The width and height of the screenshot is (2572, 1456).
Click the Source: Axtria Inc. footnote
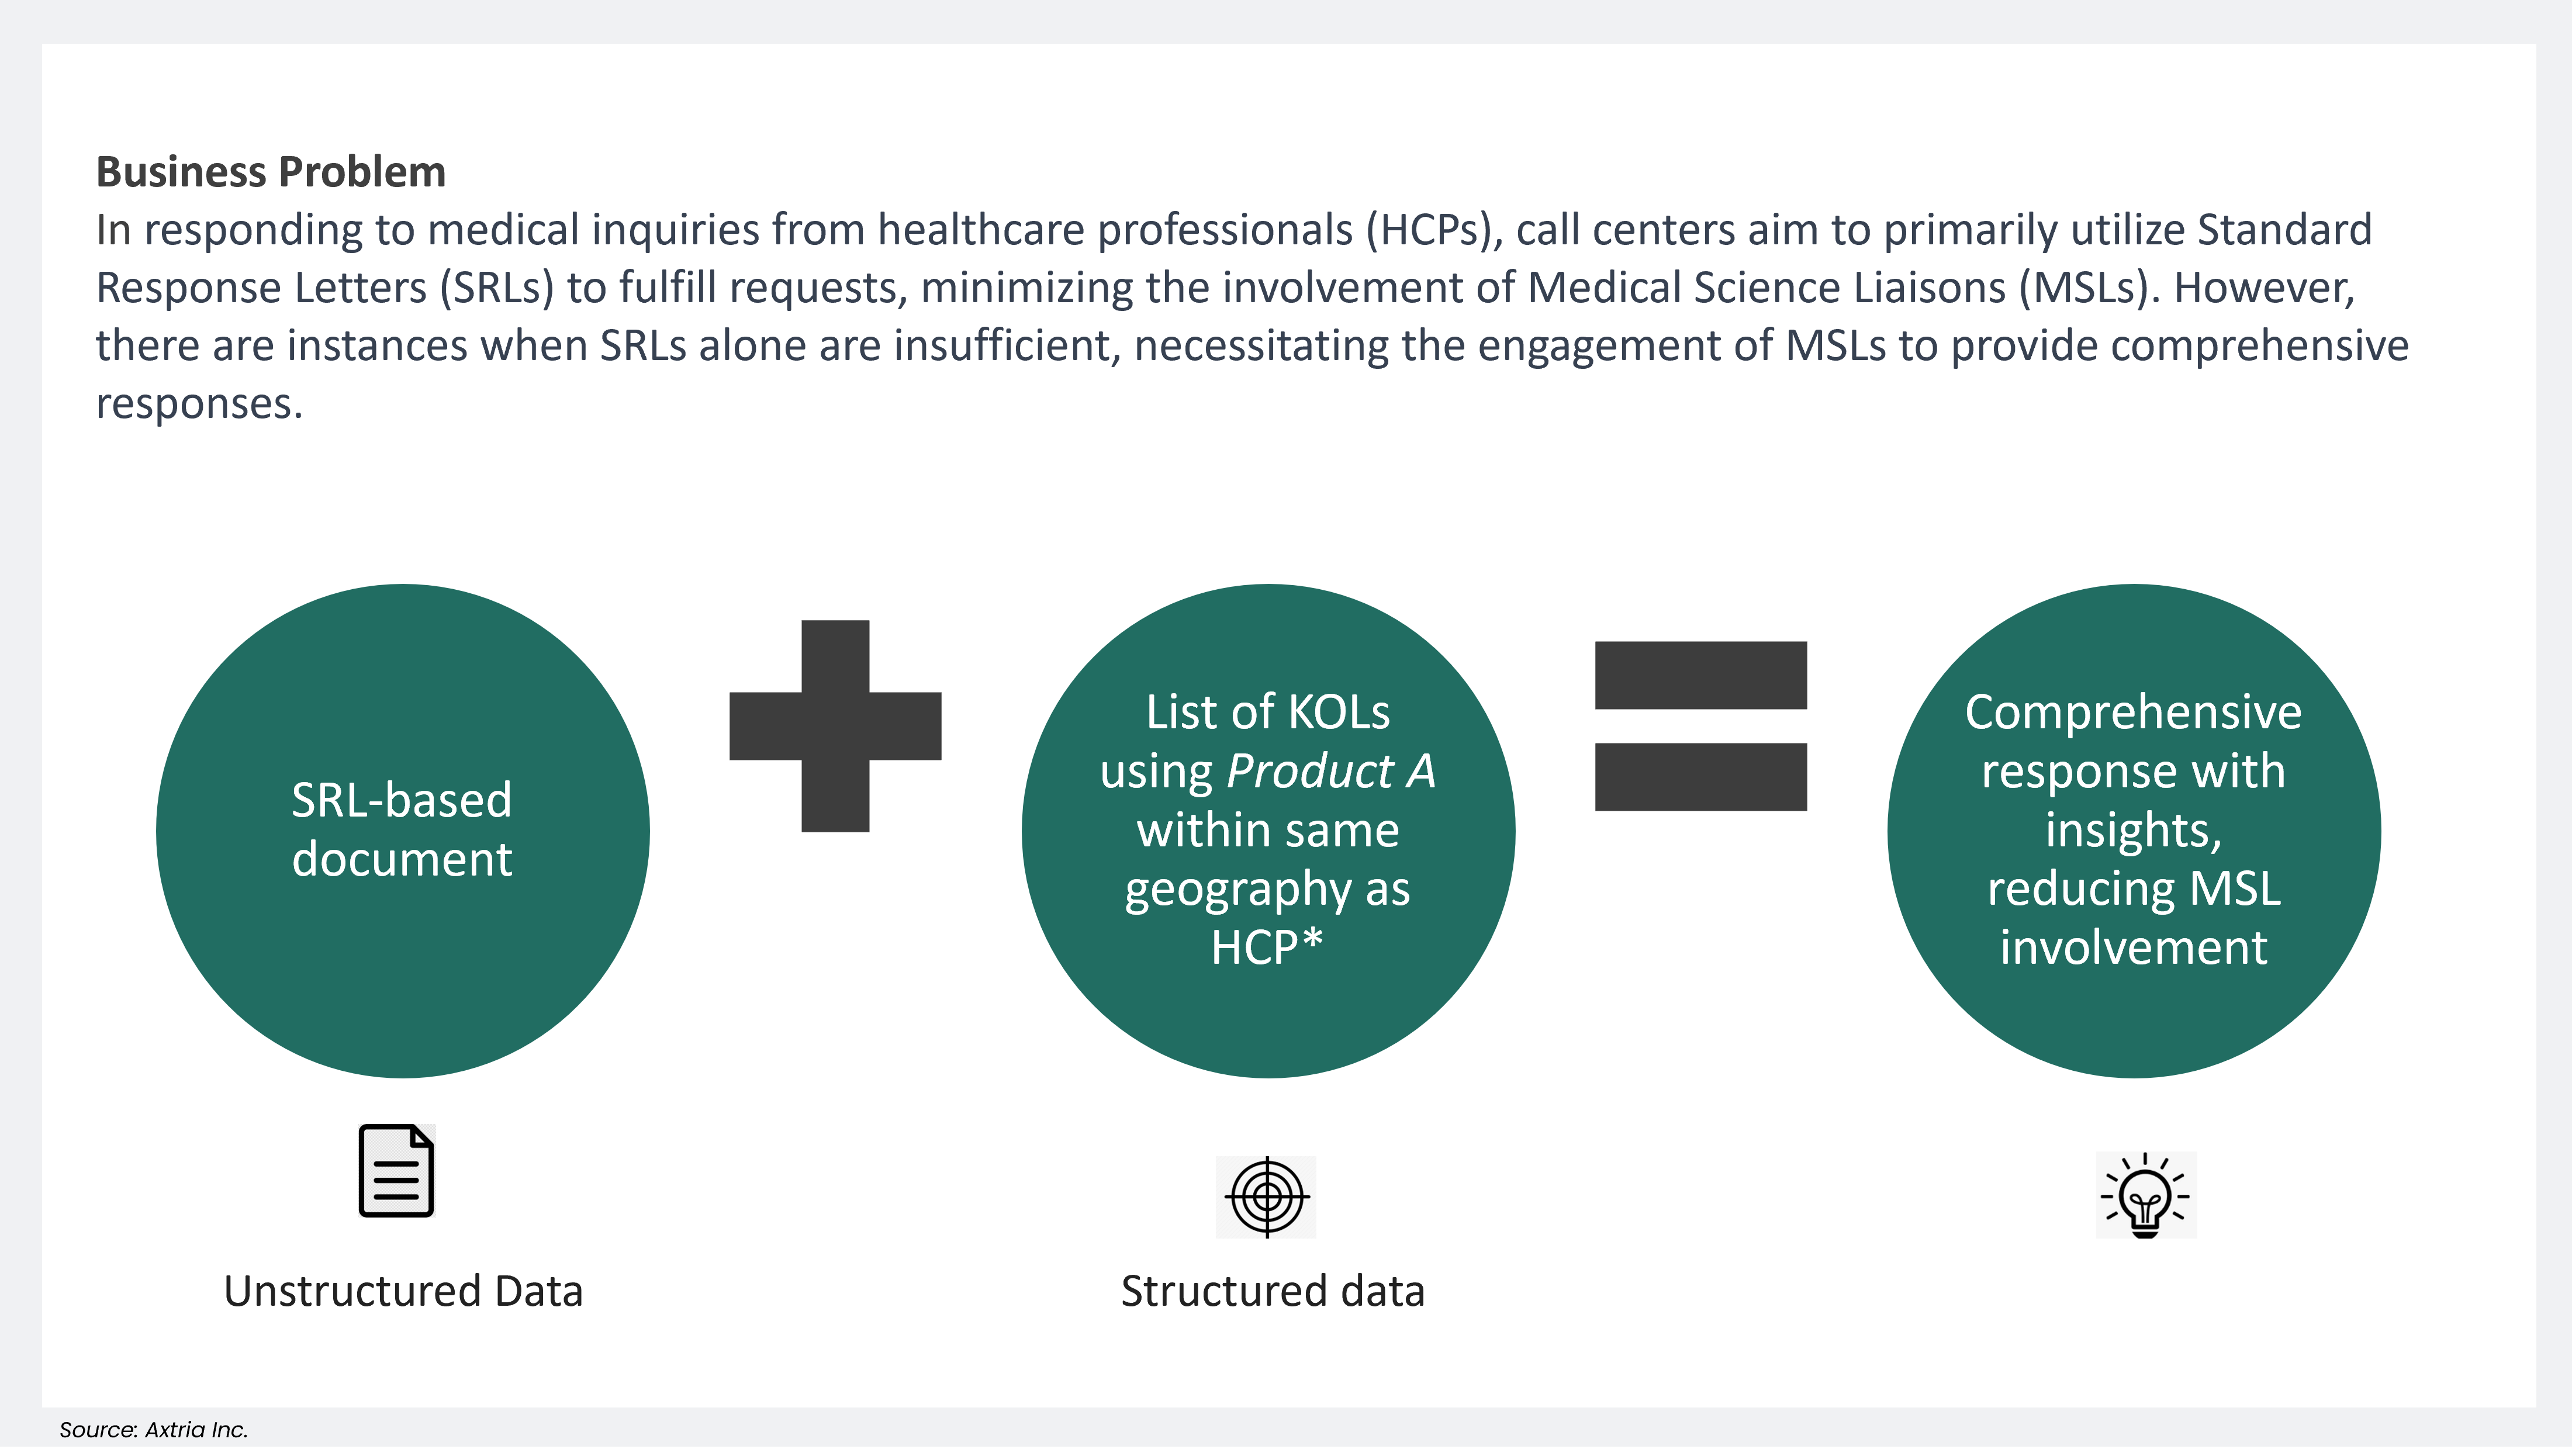click(153, 1430)
